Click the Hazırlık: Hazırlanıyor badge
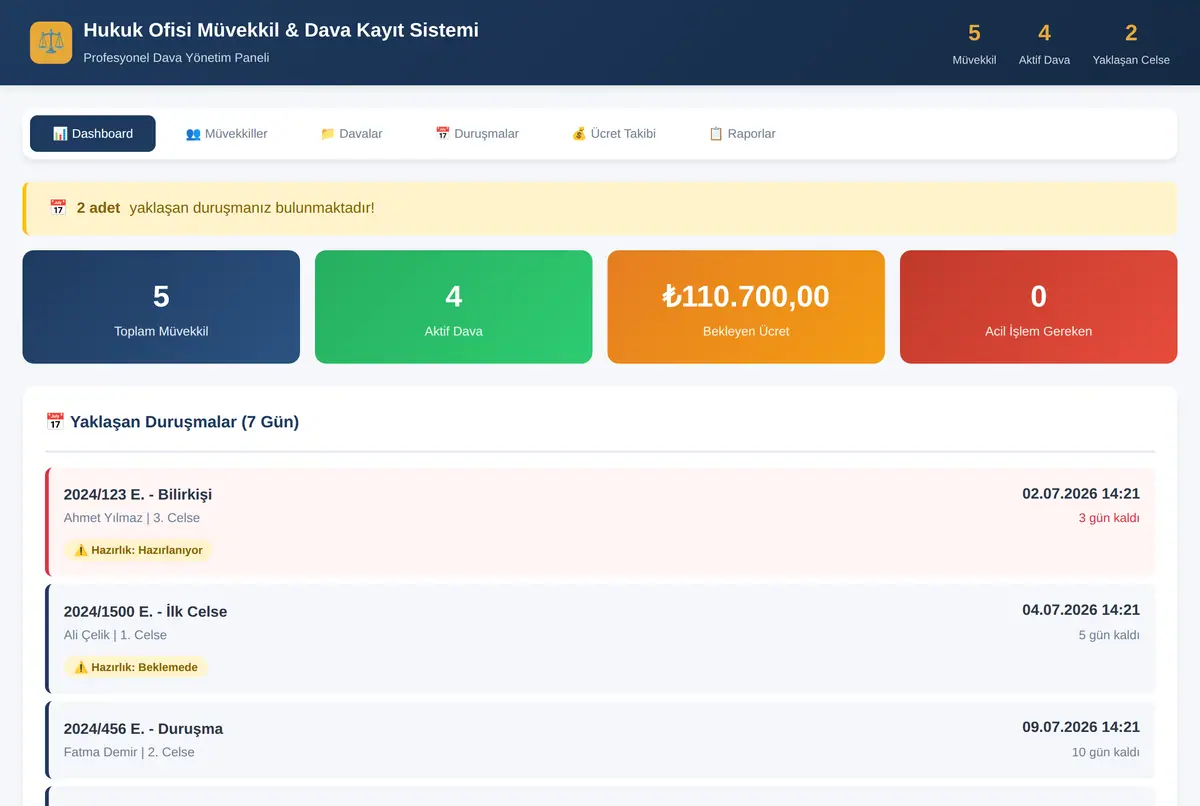Image resolution: width=1200 pixels, height=806 pixels. (x=139, y=550)
